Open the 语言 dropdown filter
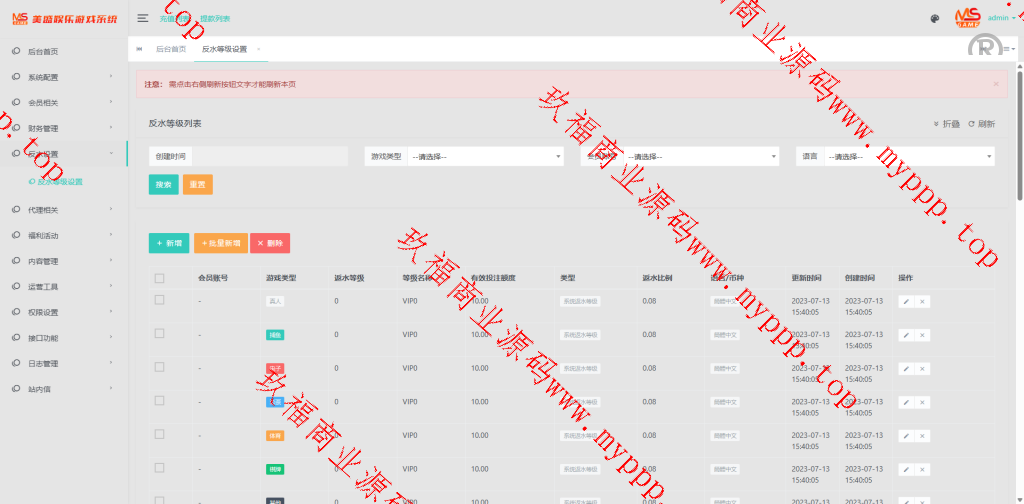The image size is (1024, 504). click(908, 157)
